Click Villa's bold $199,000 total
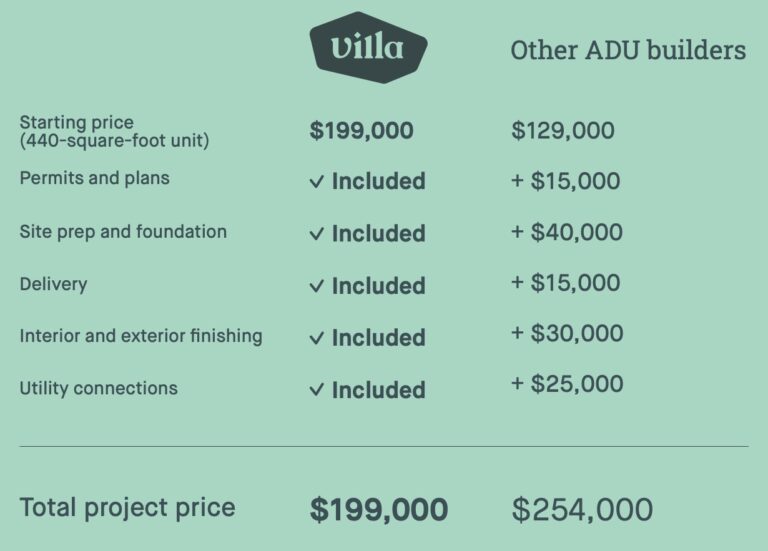Screen dimensions: 768x551 [x=379, y=509]
